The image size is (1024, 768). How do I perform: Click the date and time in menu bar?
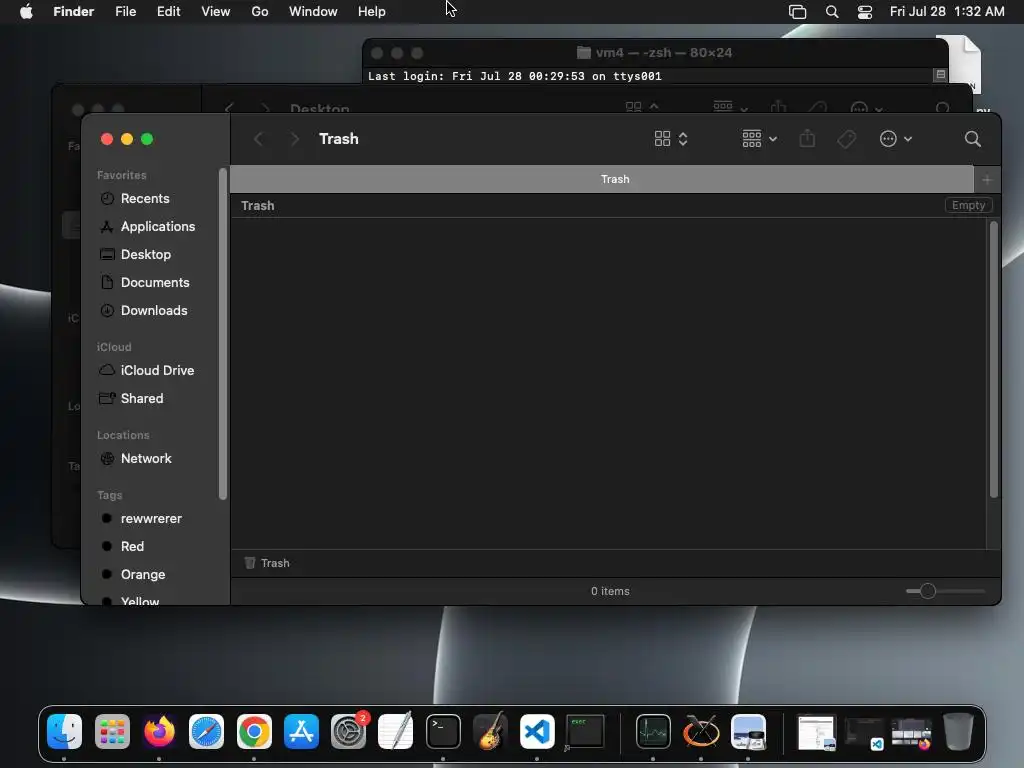[947, 12]
